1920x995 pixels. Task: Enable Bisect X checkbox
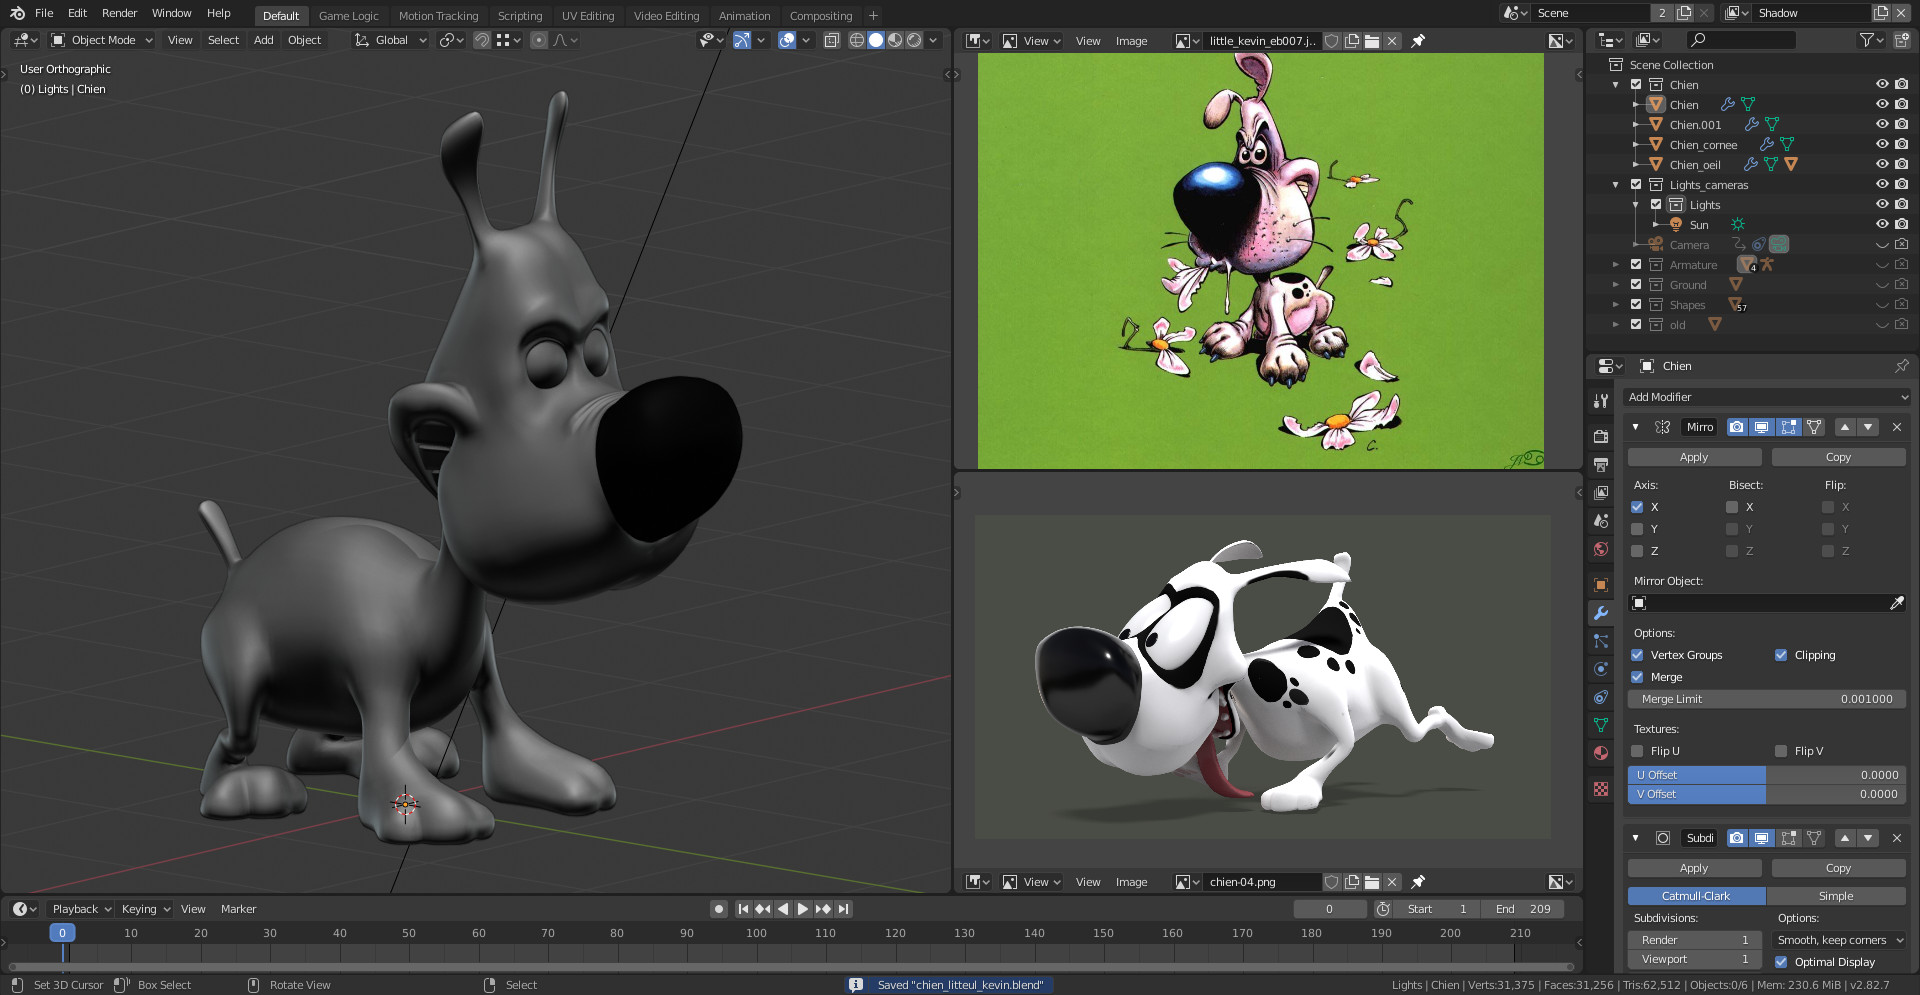(1732, 507)
